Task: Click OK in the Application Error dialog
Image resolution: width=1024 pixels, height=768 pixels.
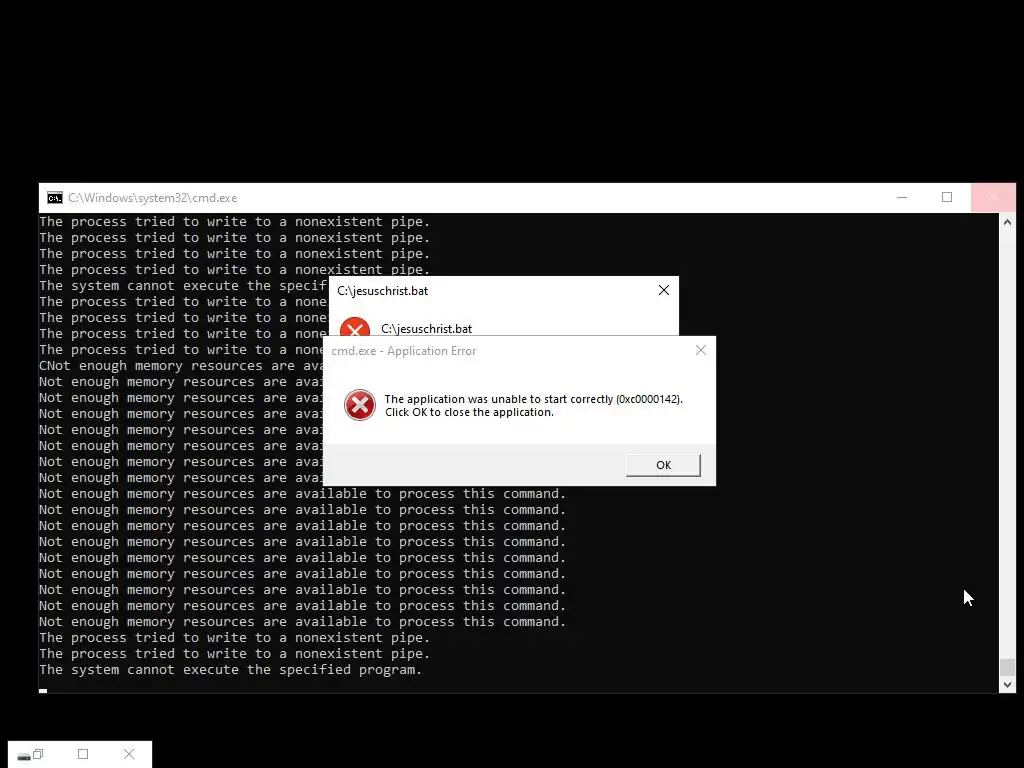Action: click(x=663, y=465)
